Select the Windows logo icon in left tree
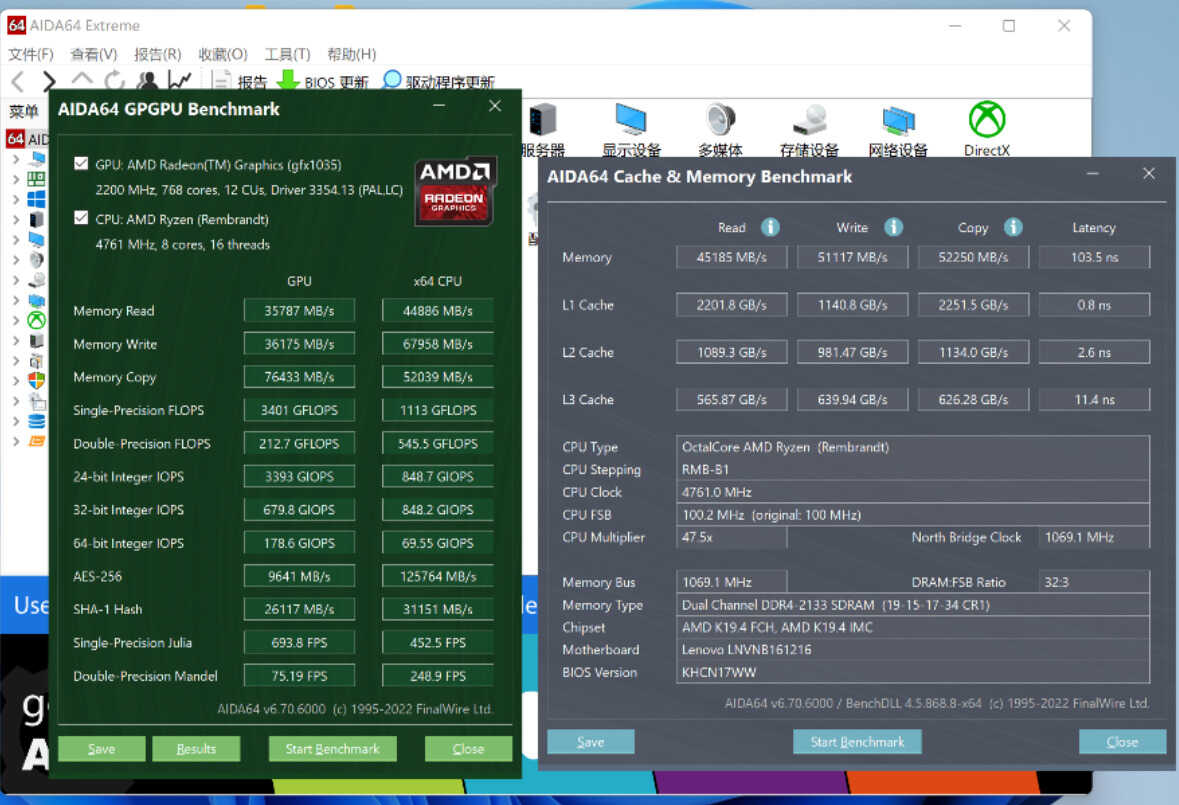This screenshot has width=1179, height=805. click(36, 199)
